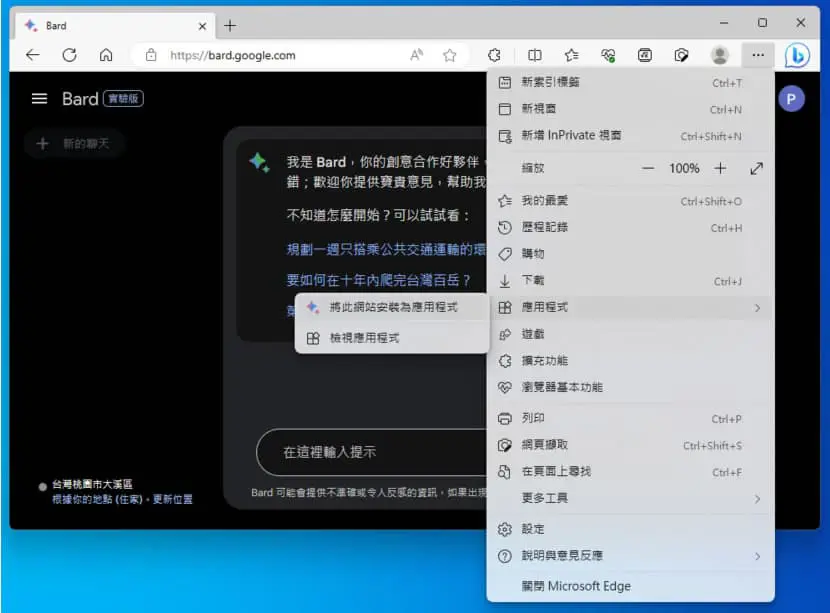Viewport: 830px width, 613px height.
Task: Open 設定 from the Edge menu
Action: 630,529
